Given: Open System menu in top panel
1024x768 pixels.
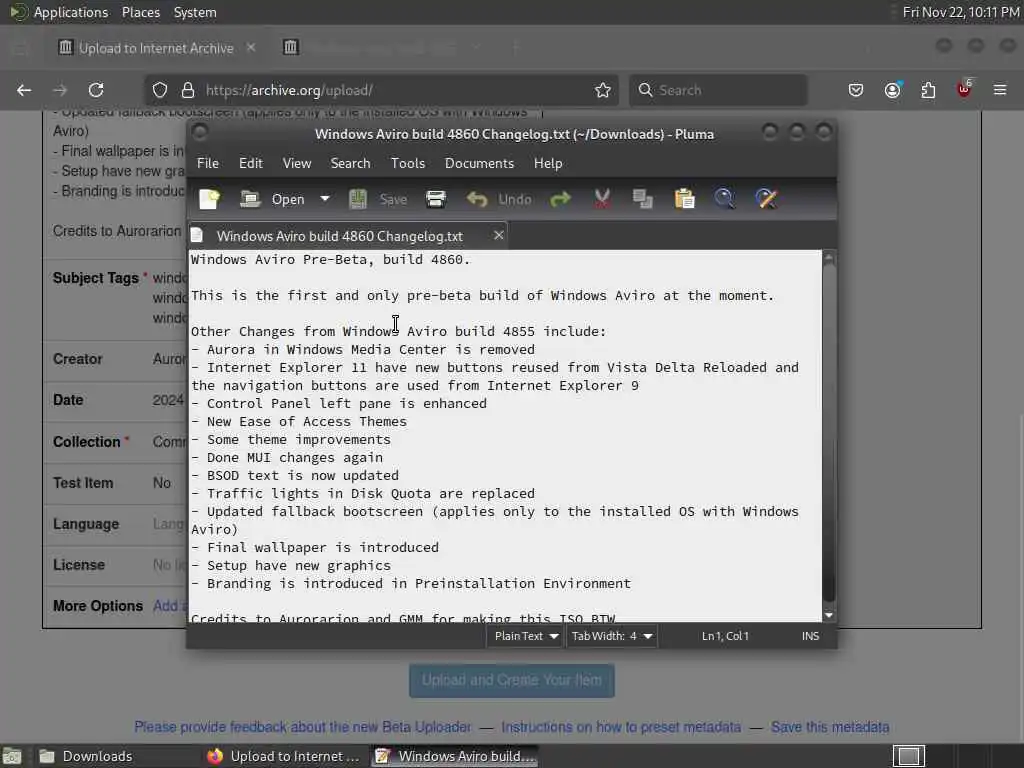Looking at the screenshot, I should point(195,12).
